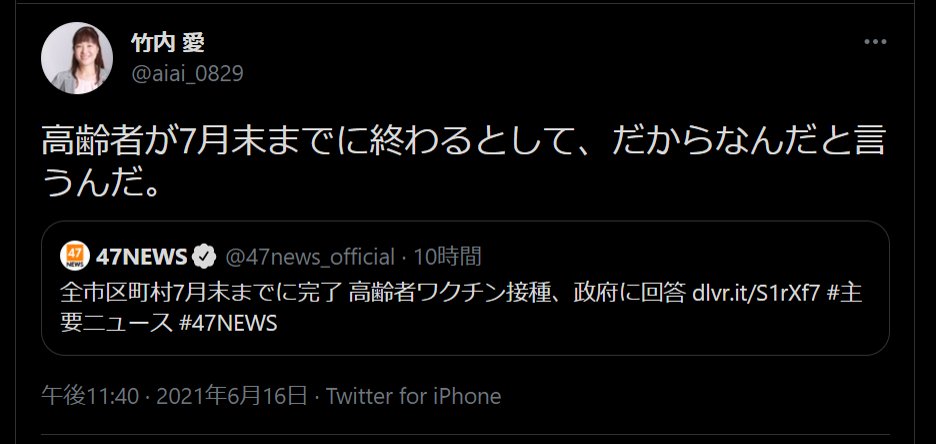Viewport: 936px width, 444px height.
Task: Open the three-dot more options menu
Action: click(875, 42)
